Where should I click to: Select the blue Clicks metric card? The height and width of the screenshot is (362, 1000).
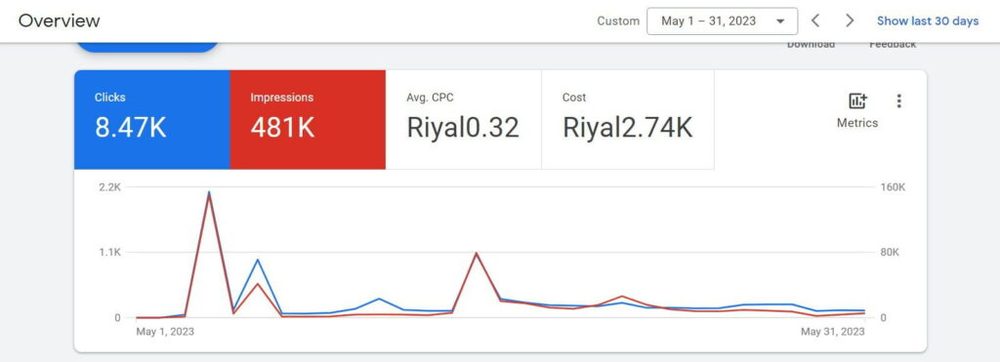click(x=152, y=120)
